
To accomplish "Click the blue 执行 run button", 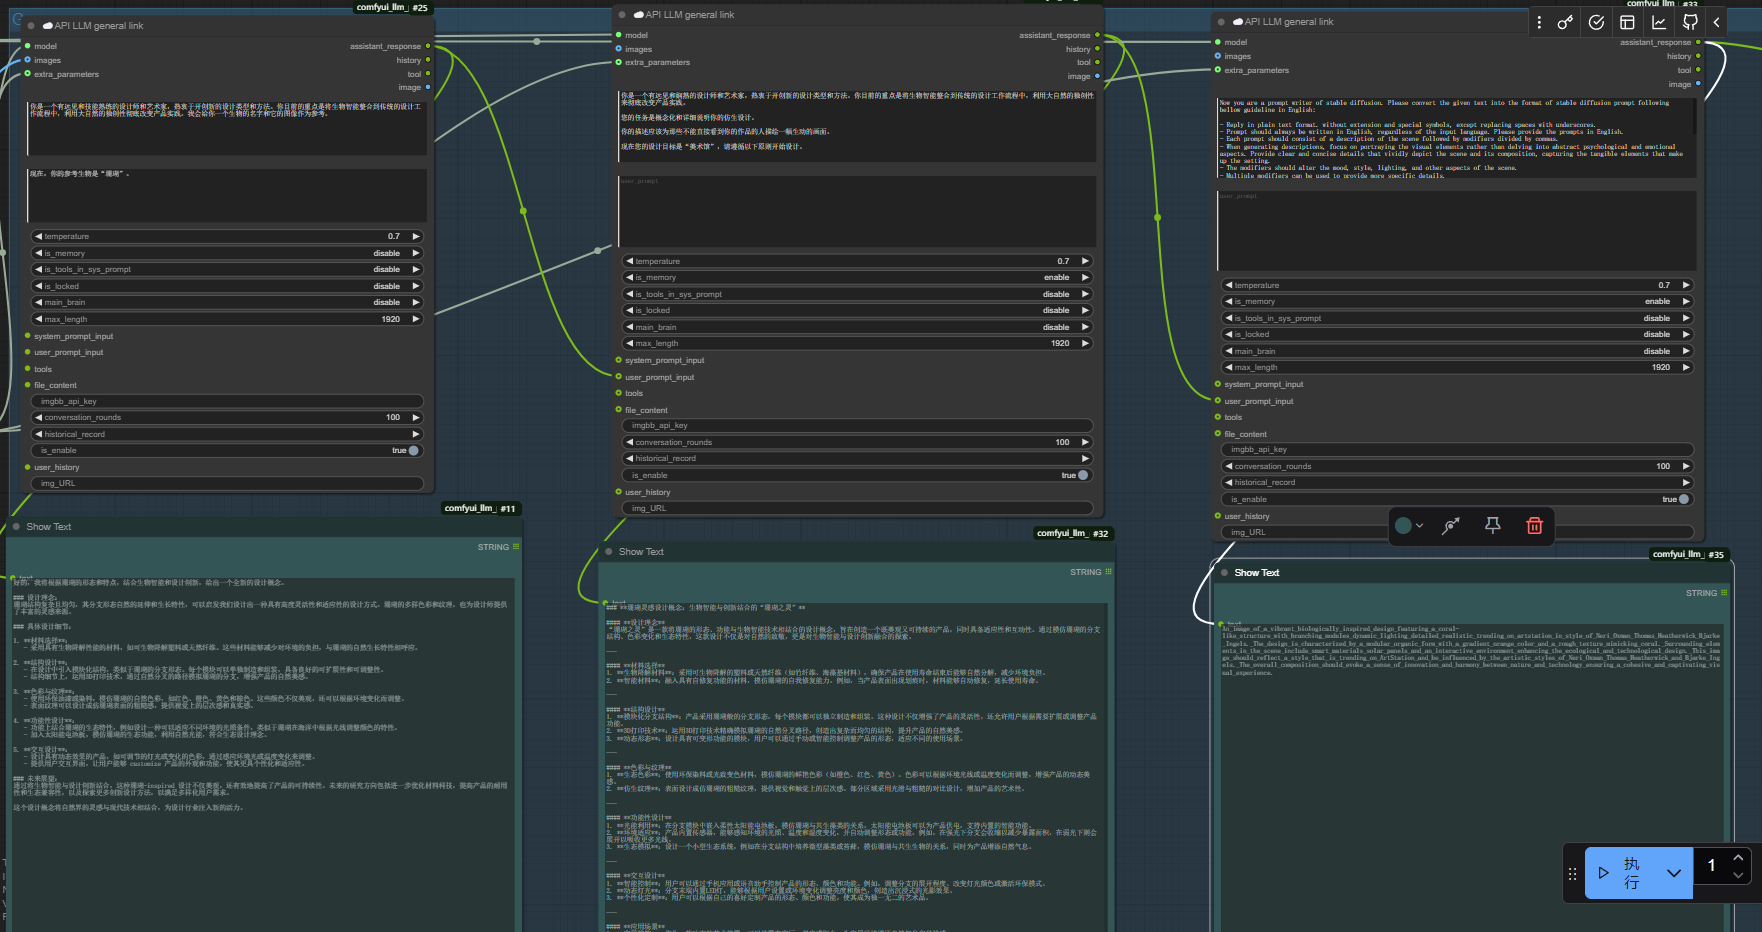I will point(1622,873).
